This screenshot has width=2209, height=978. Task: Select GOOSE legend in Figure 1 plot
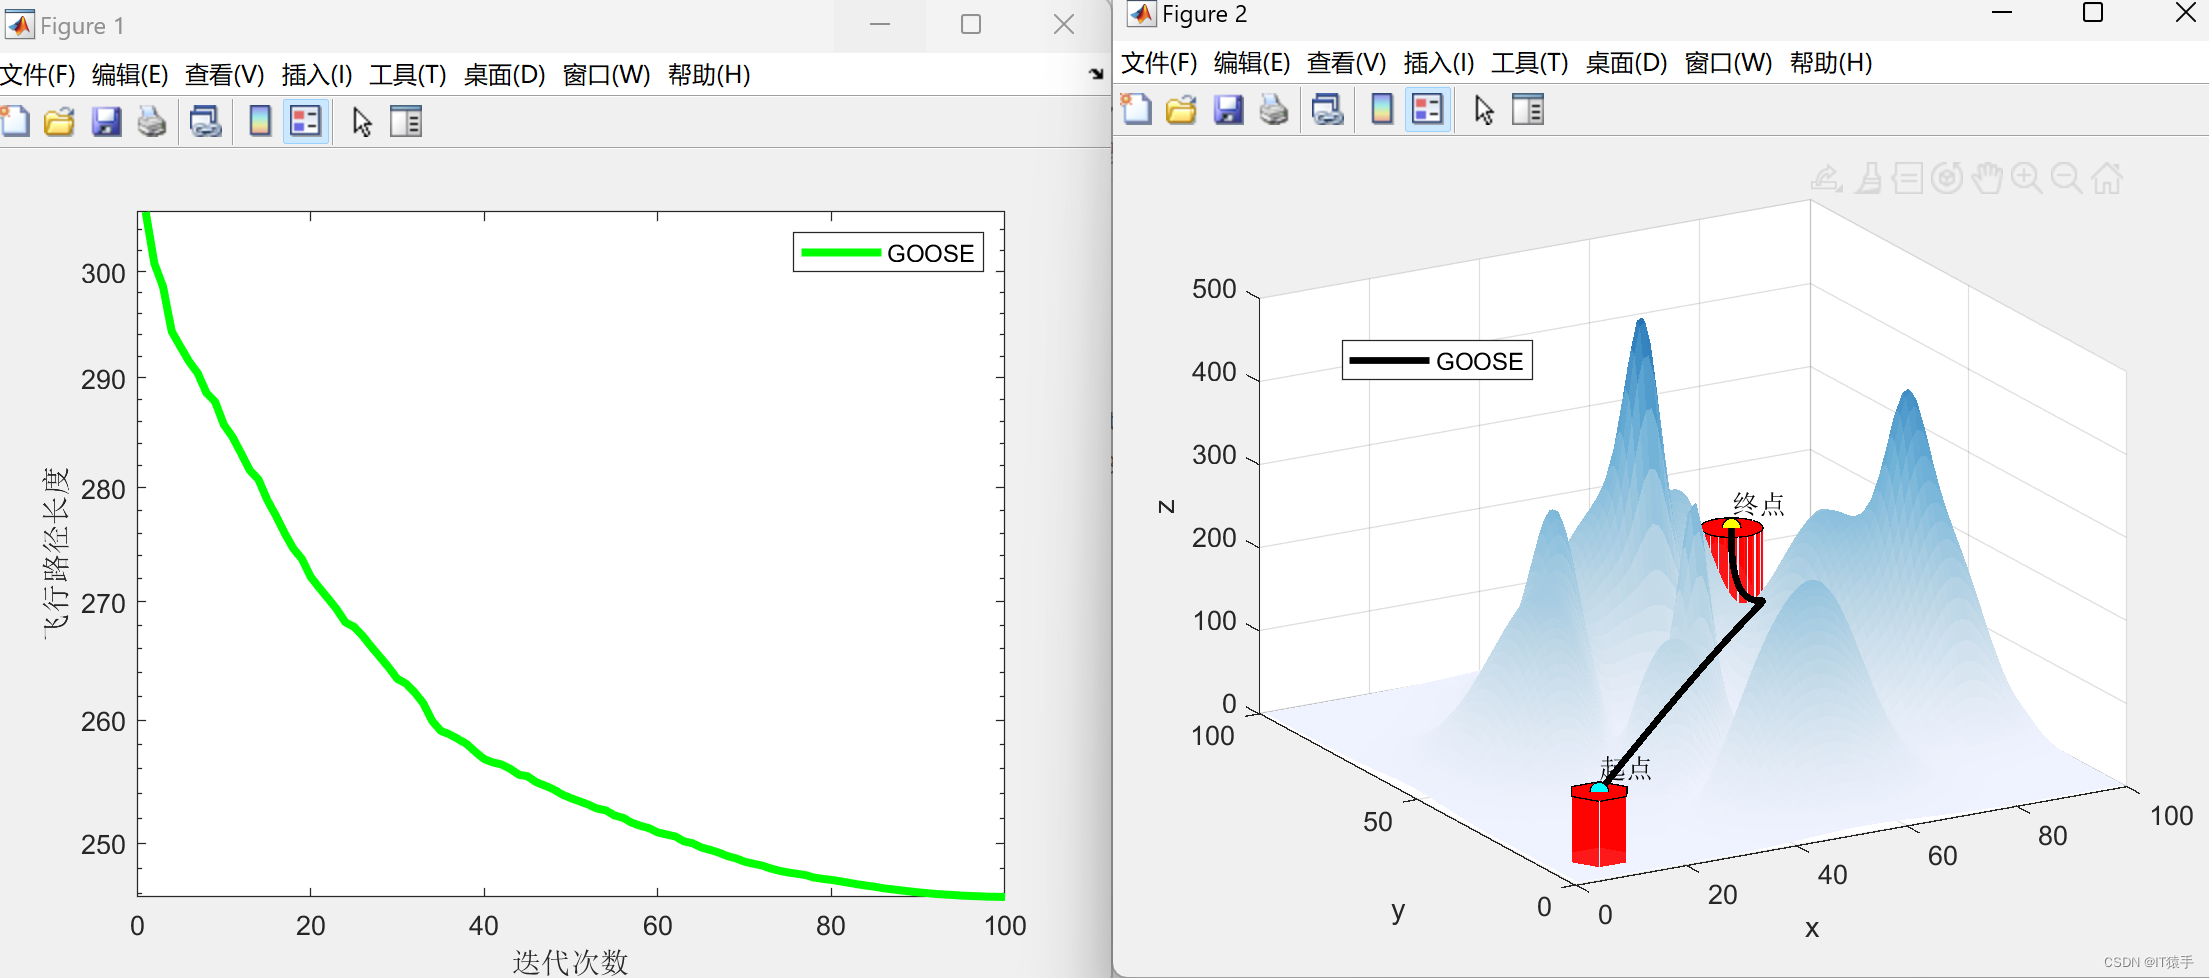888,252
